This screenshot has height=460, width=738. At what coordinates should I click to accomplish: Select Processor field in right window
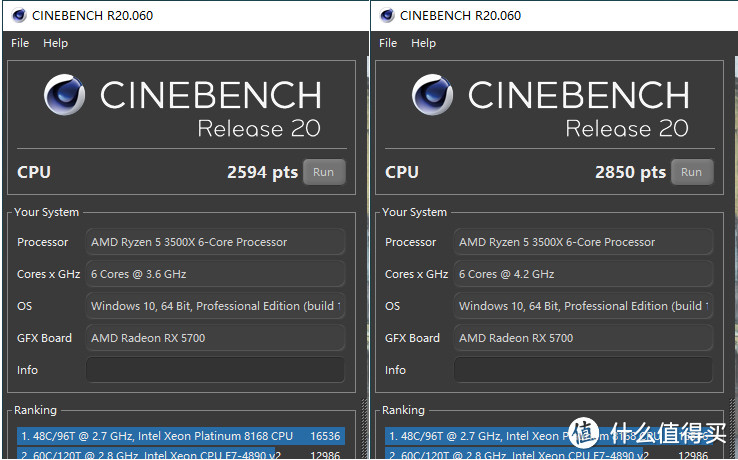coord(583,242)
